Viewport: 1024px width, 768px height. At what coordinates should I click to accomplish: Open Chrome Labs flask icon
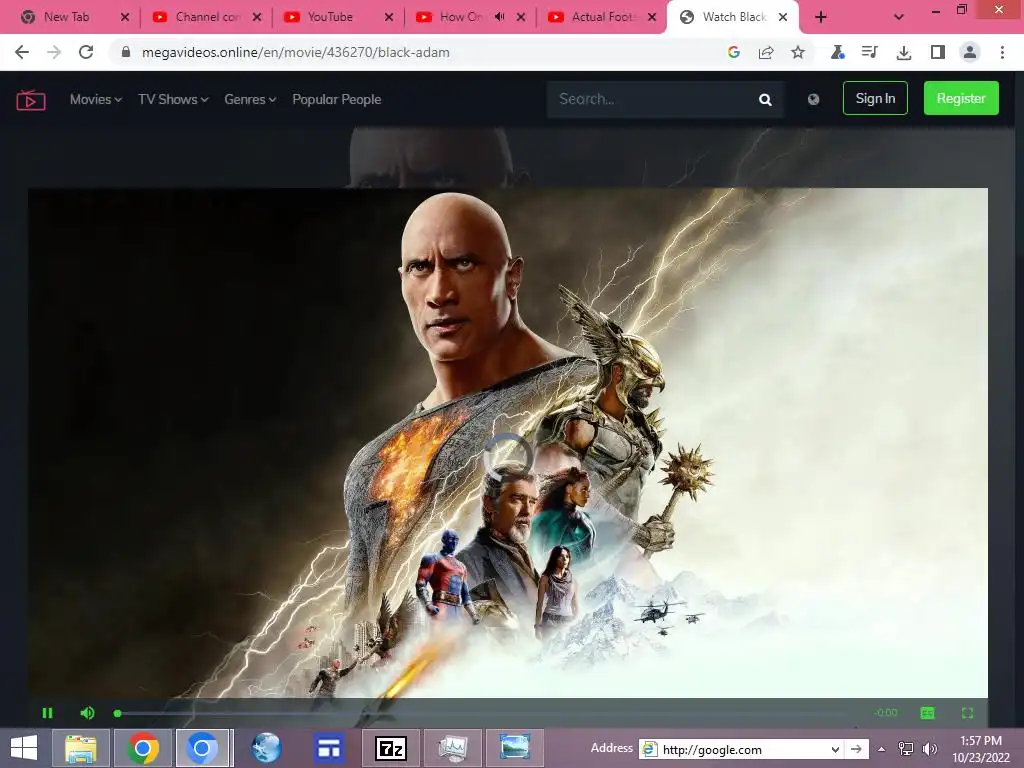point(837,52)
